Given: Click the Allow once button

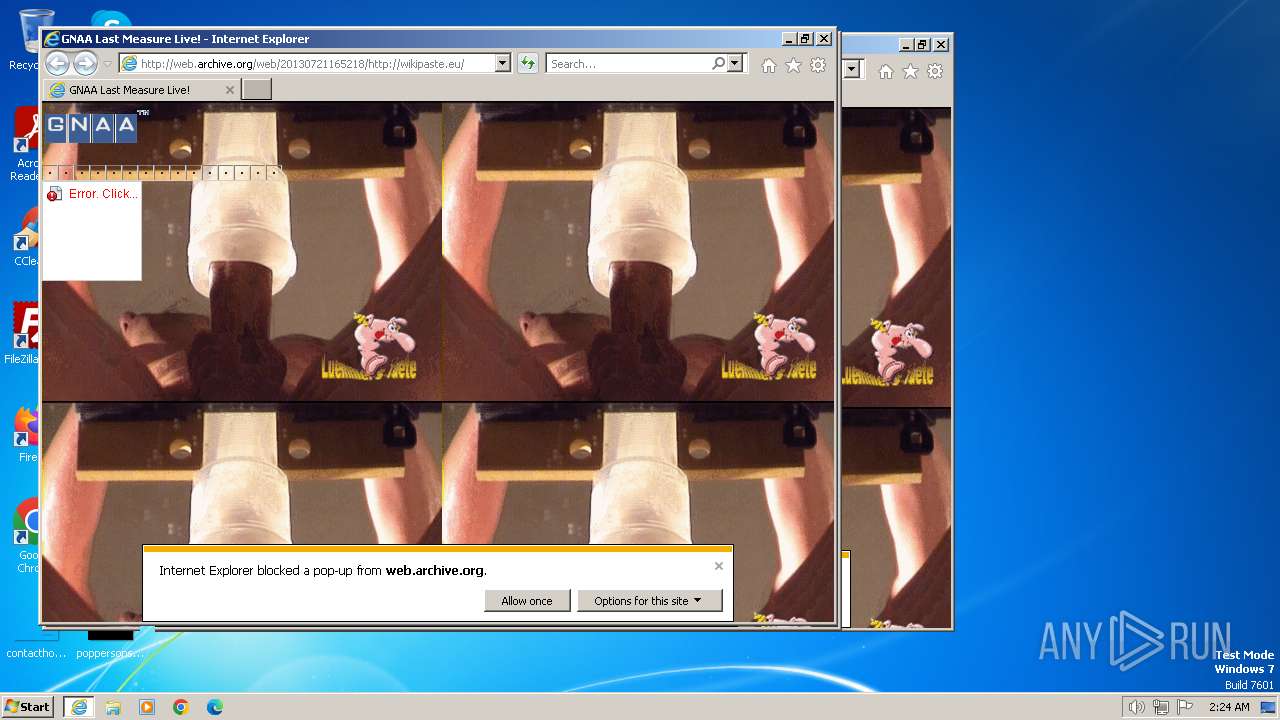Looking at the screenshot, I should pos(527,601).
